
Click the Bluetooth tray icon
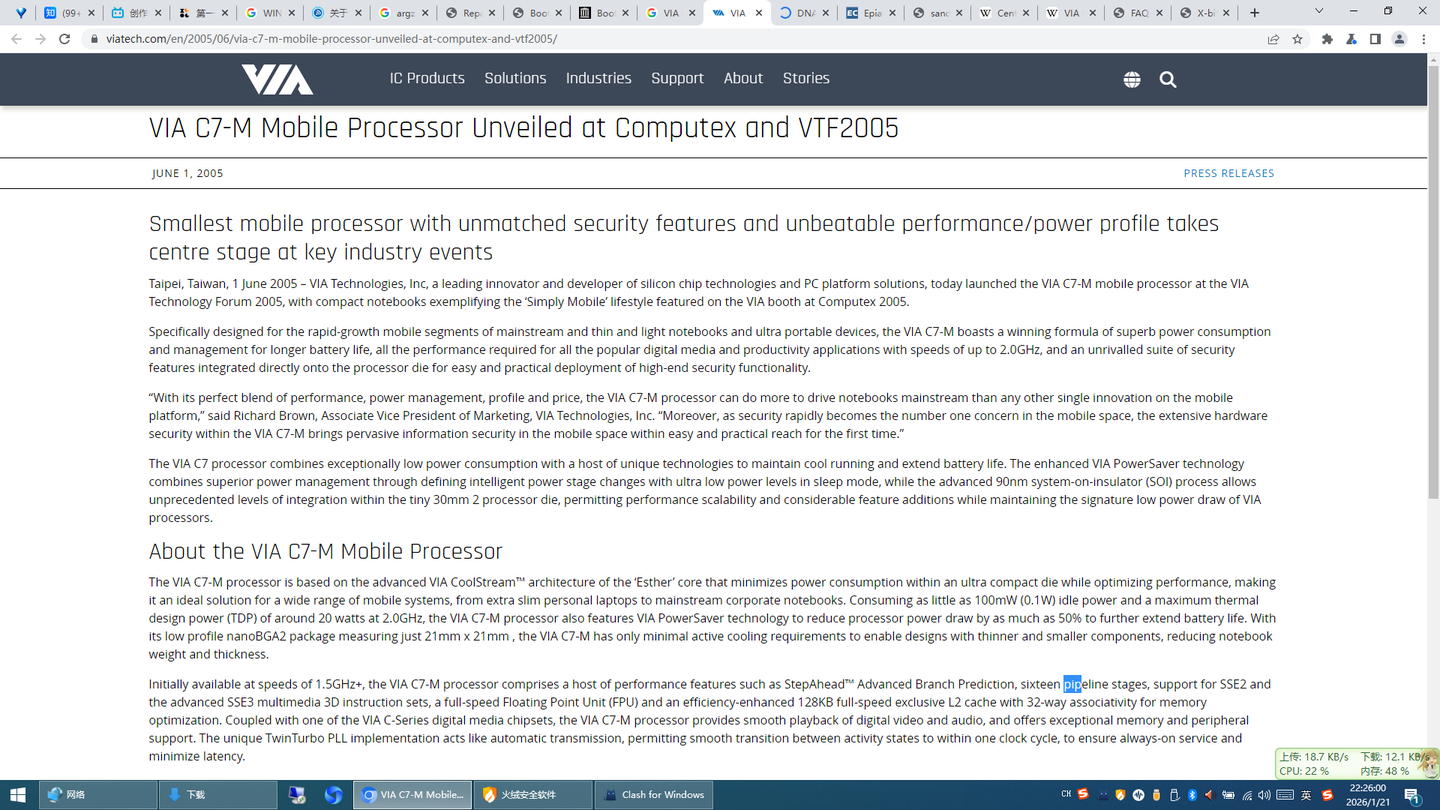[x=1192, y=795]
